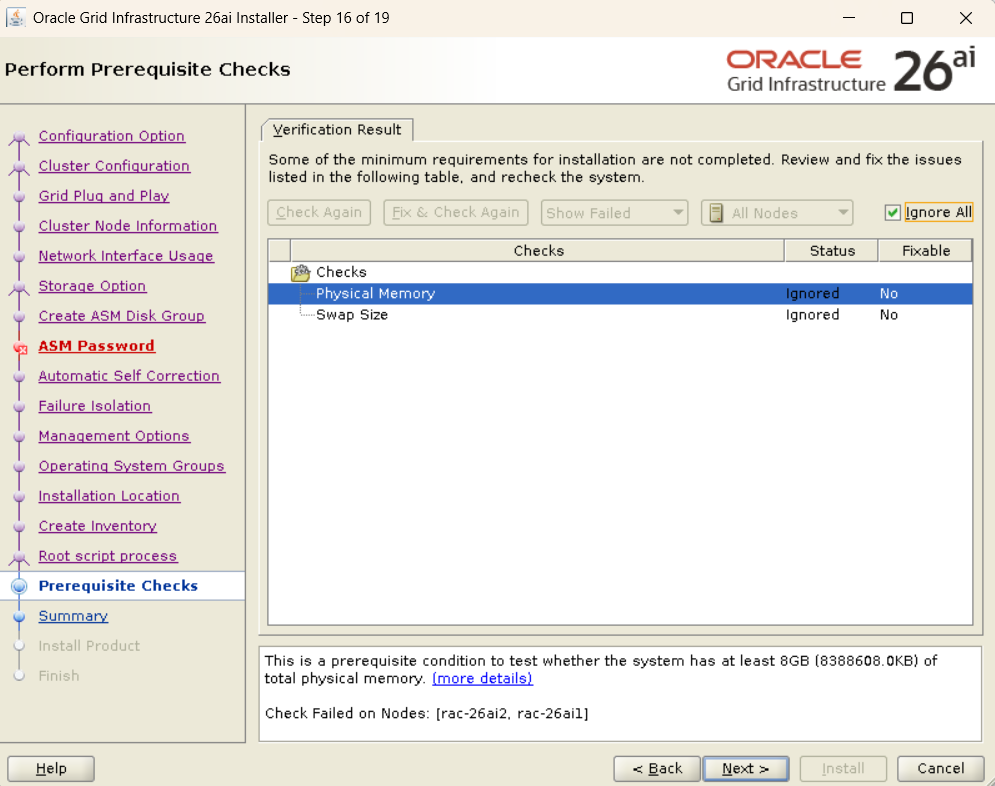
Task: Open Help for the installer
Action: (x=51, y=769)
